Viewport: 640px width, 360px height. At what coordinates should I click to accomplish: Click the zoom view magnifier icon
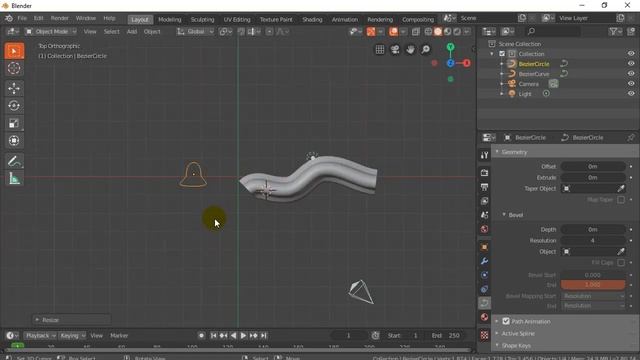(x=425, y=49)
